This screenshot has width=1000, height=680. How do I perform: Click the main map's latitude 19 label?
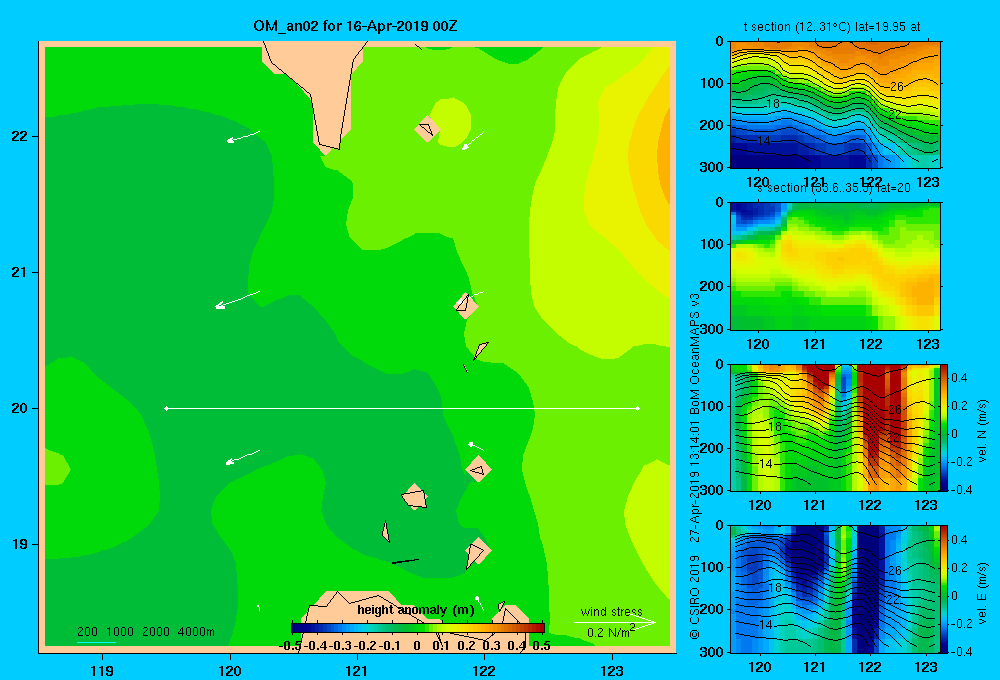pyautogui.click(x=20, y=544)
